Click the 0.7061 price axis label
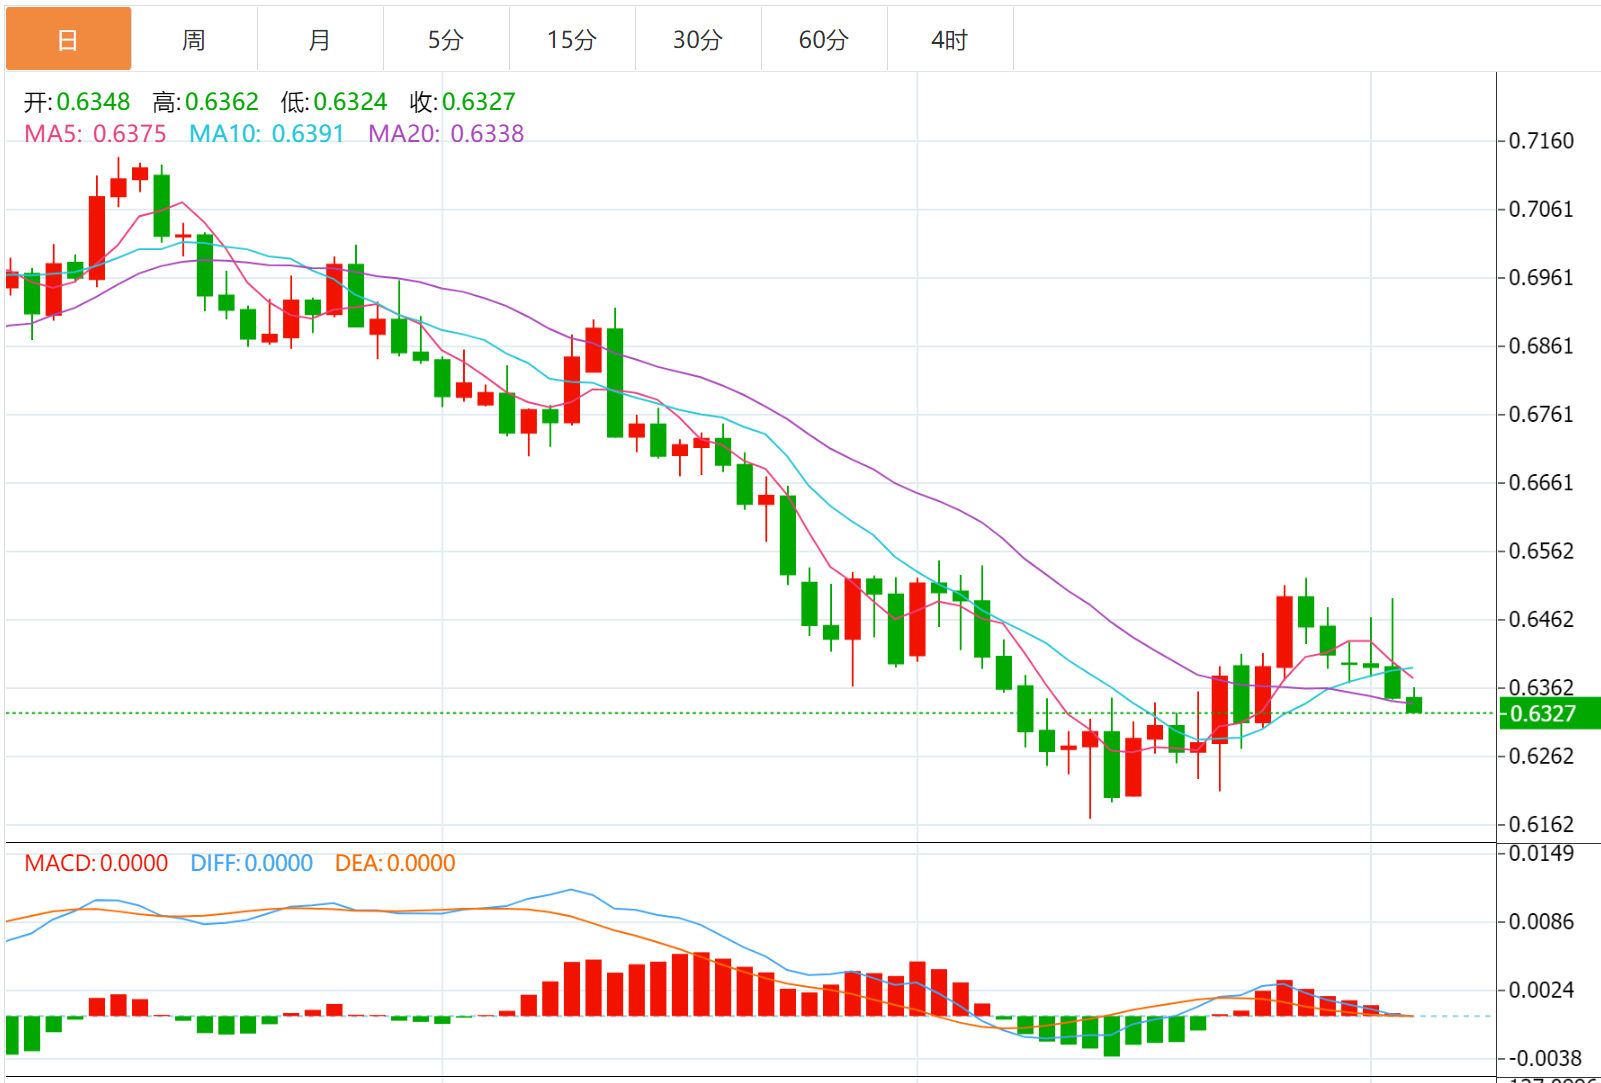 tap(1541, 209)
